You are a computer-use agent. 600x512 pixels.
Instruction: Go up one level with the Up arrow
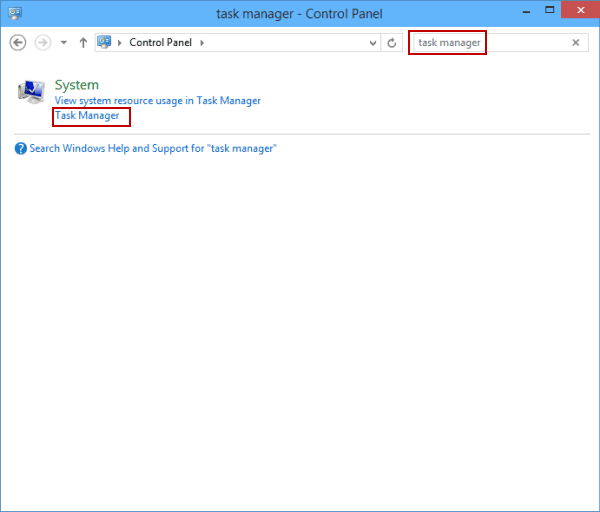pyautogui.click(x=83, y=42)
